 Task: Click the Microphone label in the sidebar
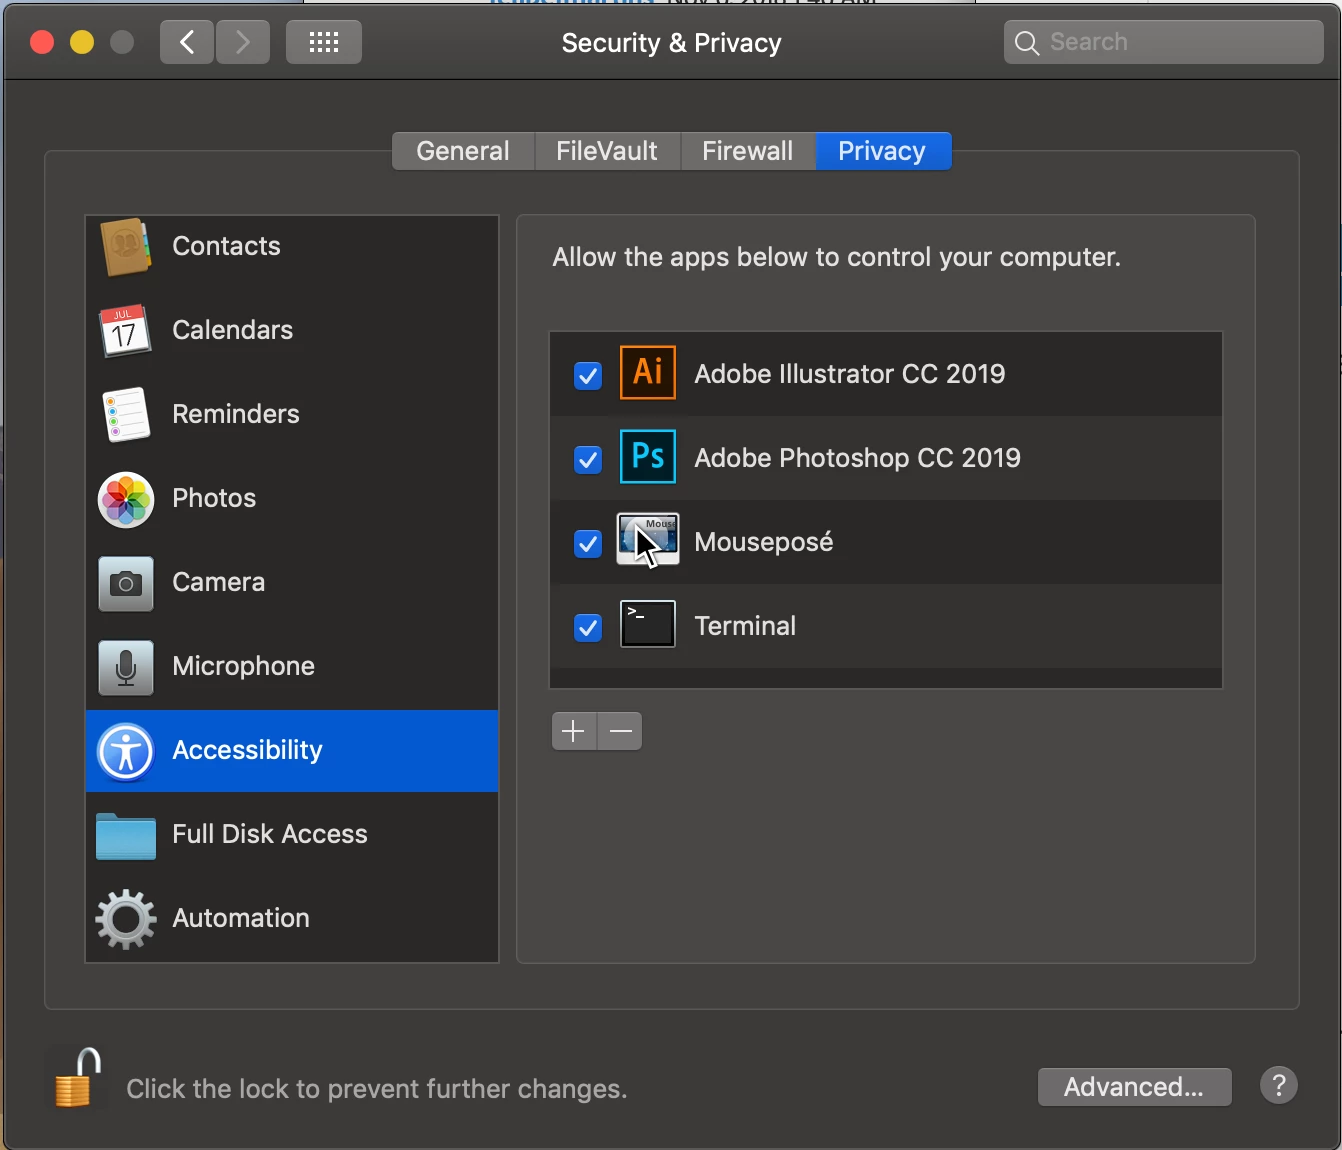pos(244,666)
